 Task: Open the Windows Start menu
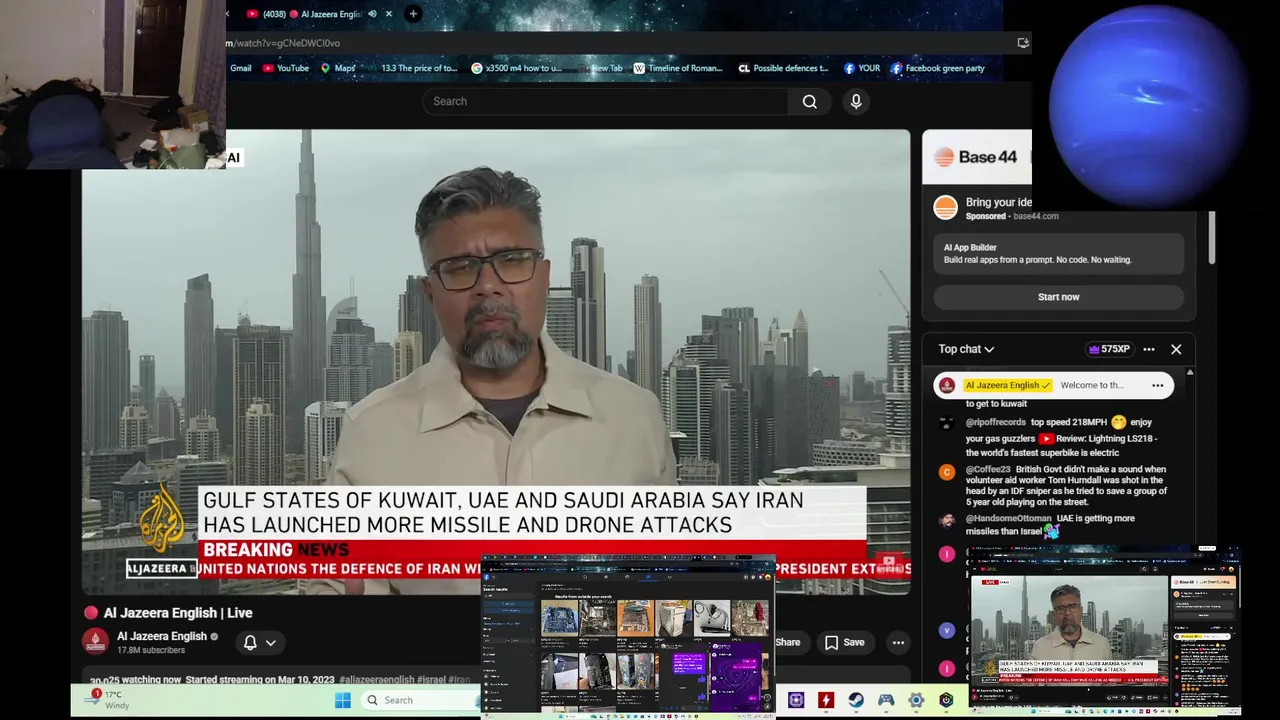[x=343, y=700]
